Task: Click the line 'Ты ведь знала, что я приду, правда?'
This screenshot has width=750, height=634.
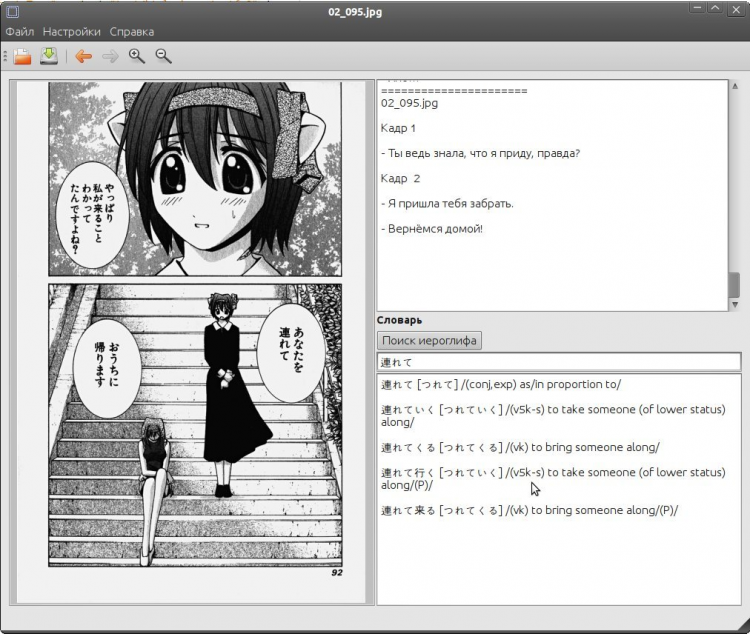Action: click(x=481, y=154)
